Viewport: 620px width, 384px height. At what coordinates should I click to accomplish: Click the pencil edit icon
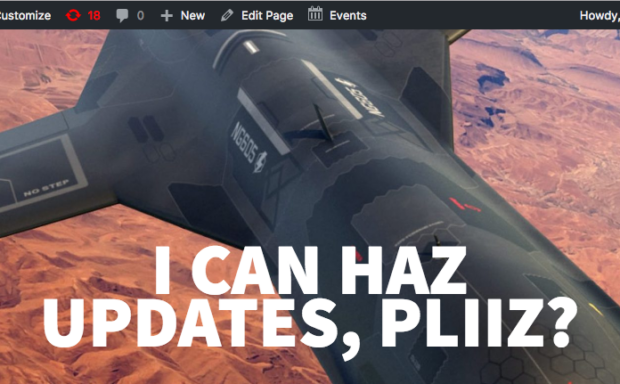coord(227,15)
